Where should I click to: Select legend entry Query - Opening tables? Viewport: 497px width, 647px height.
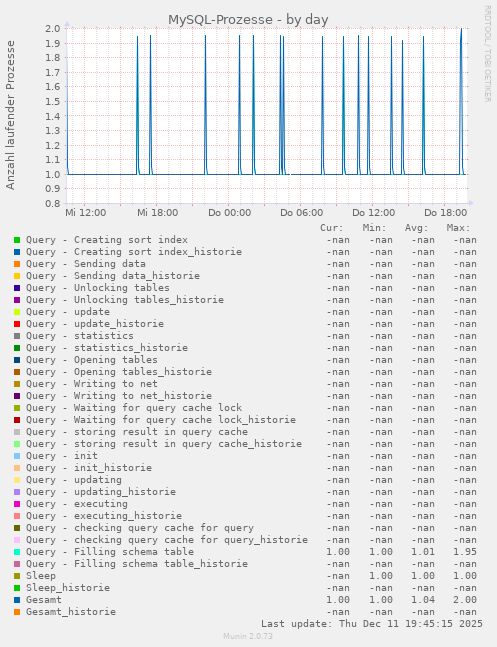point(92,360)
